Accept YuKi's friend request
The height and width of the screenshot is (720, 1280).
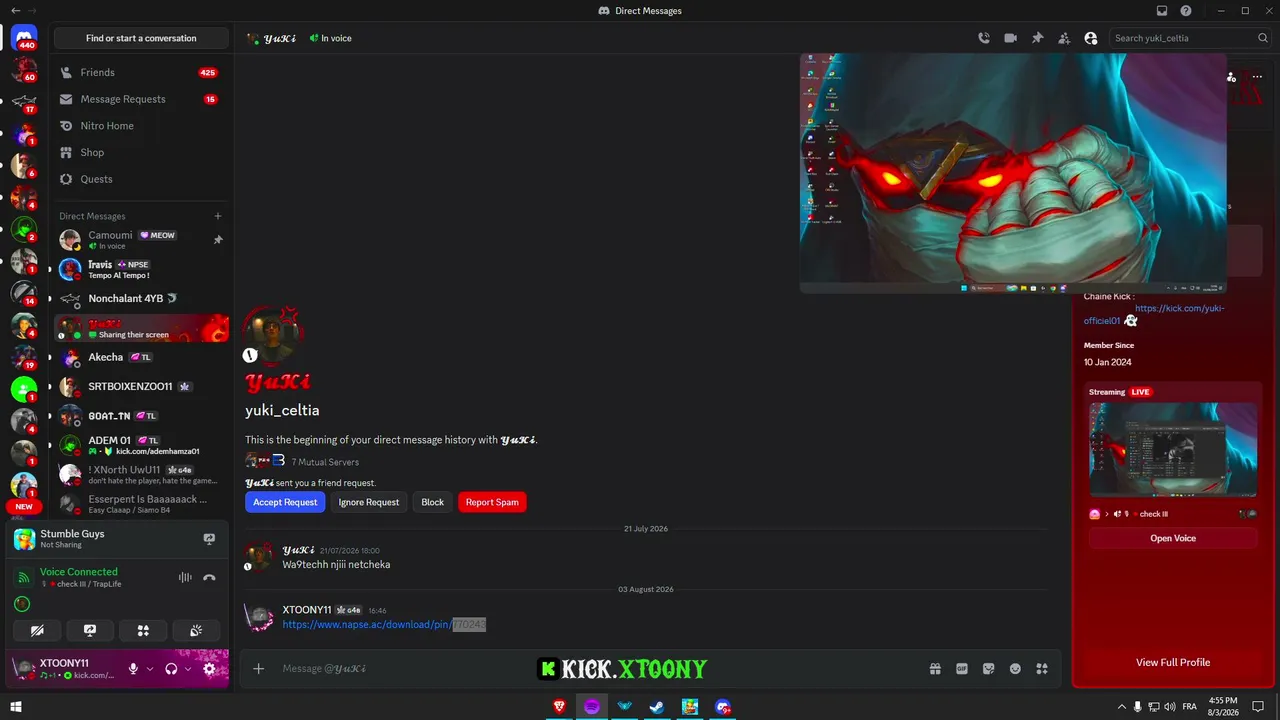(285, 502)
